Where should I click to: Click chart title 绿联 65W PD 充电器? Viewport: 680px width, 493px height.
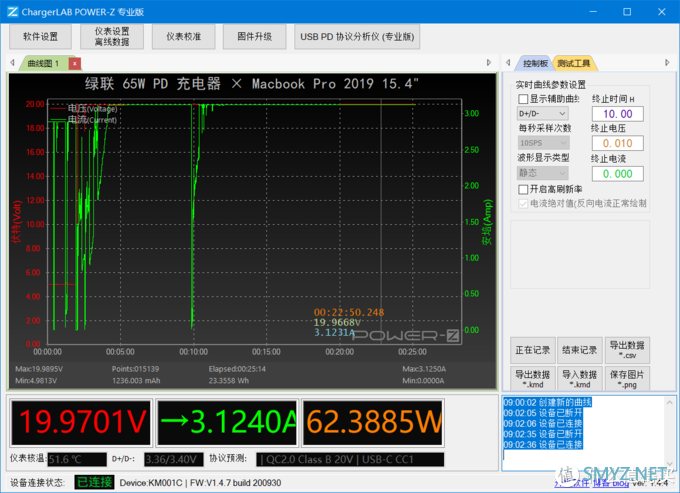coord(153,83)
